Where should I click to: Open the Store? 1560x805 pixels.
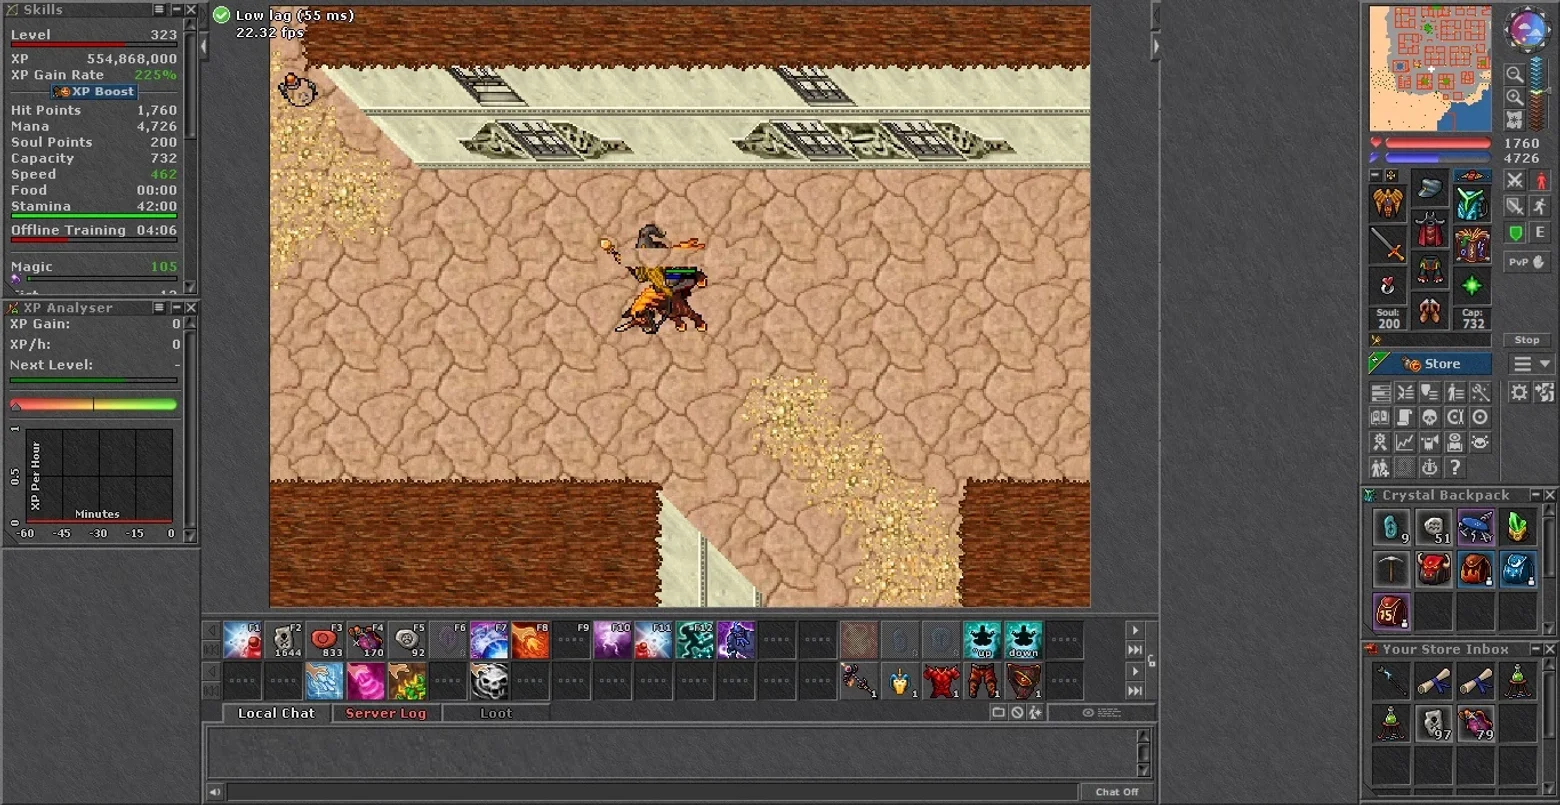tap(1430, 364)
